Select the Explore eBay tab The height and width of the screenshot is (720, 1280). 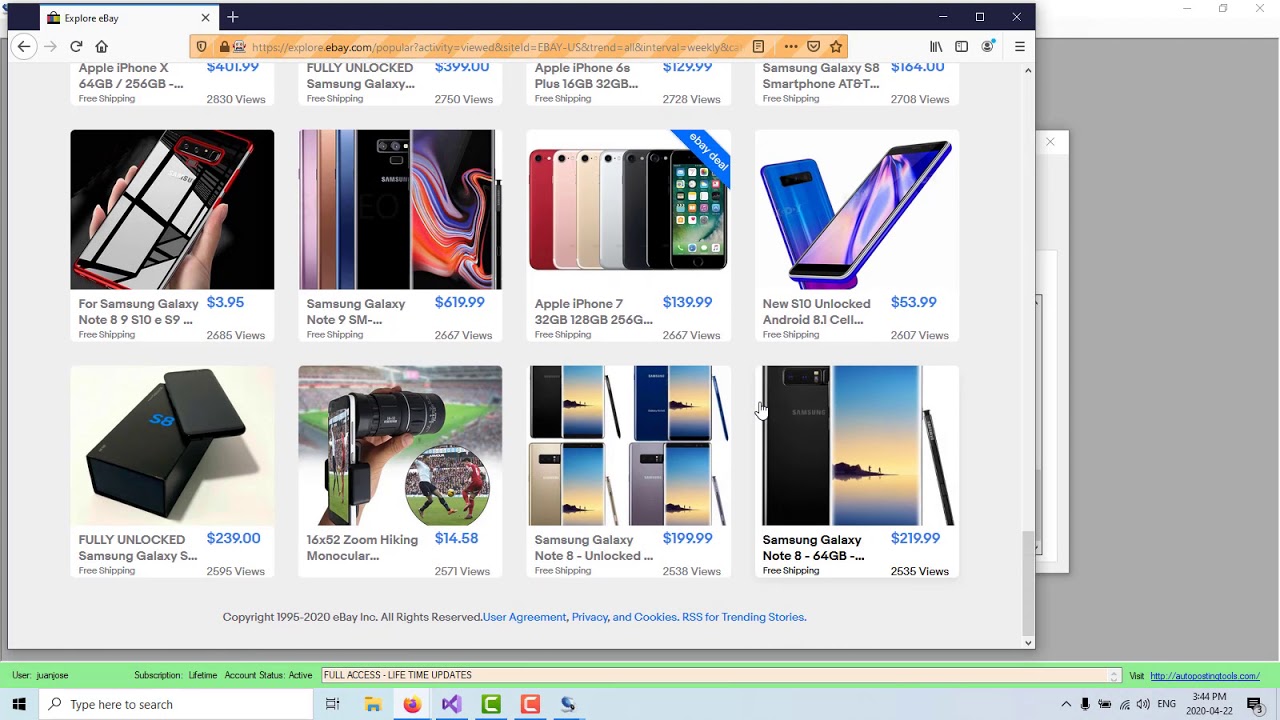128,17
